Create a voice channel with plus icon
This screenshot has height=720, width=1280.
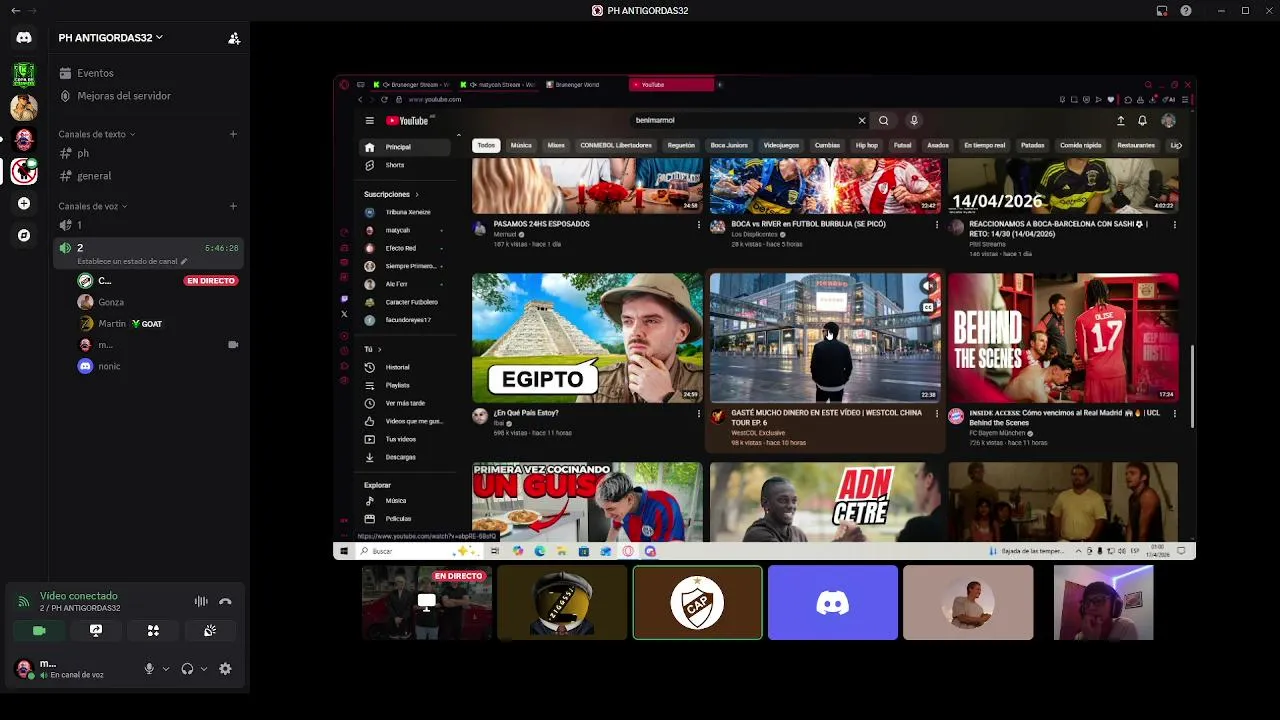coord(233,206)
